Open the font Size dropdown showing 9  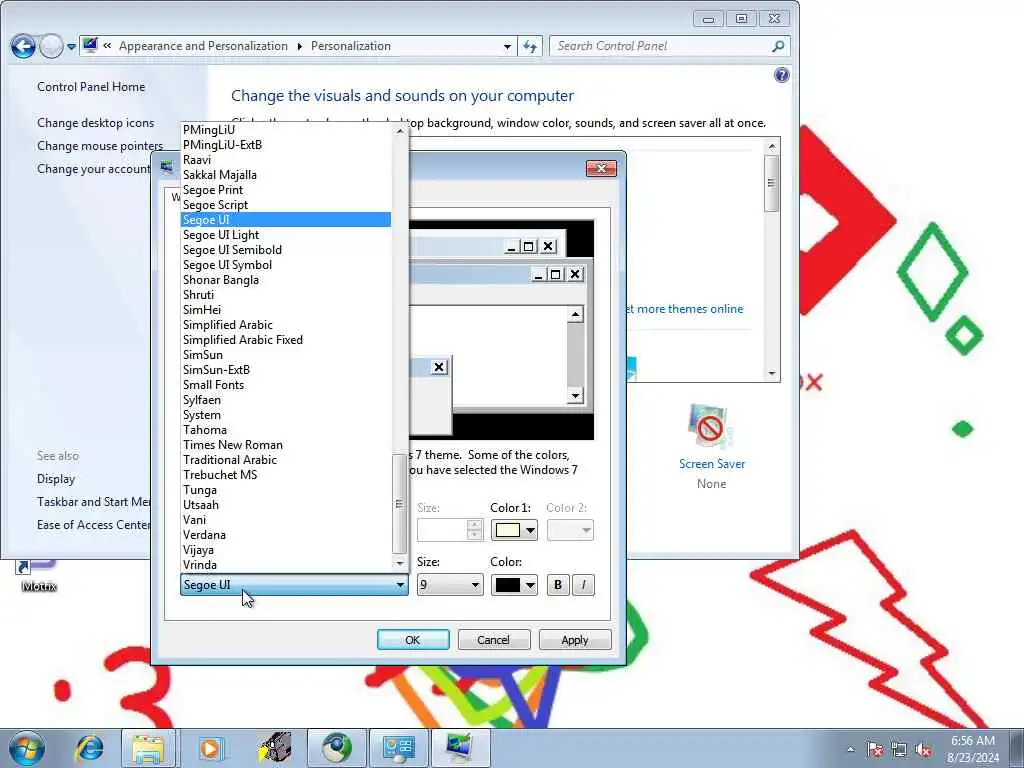click(x=450, y=585)
